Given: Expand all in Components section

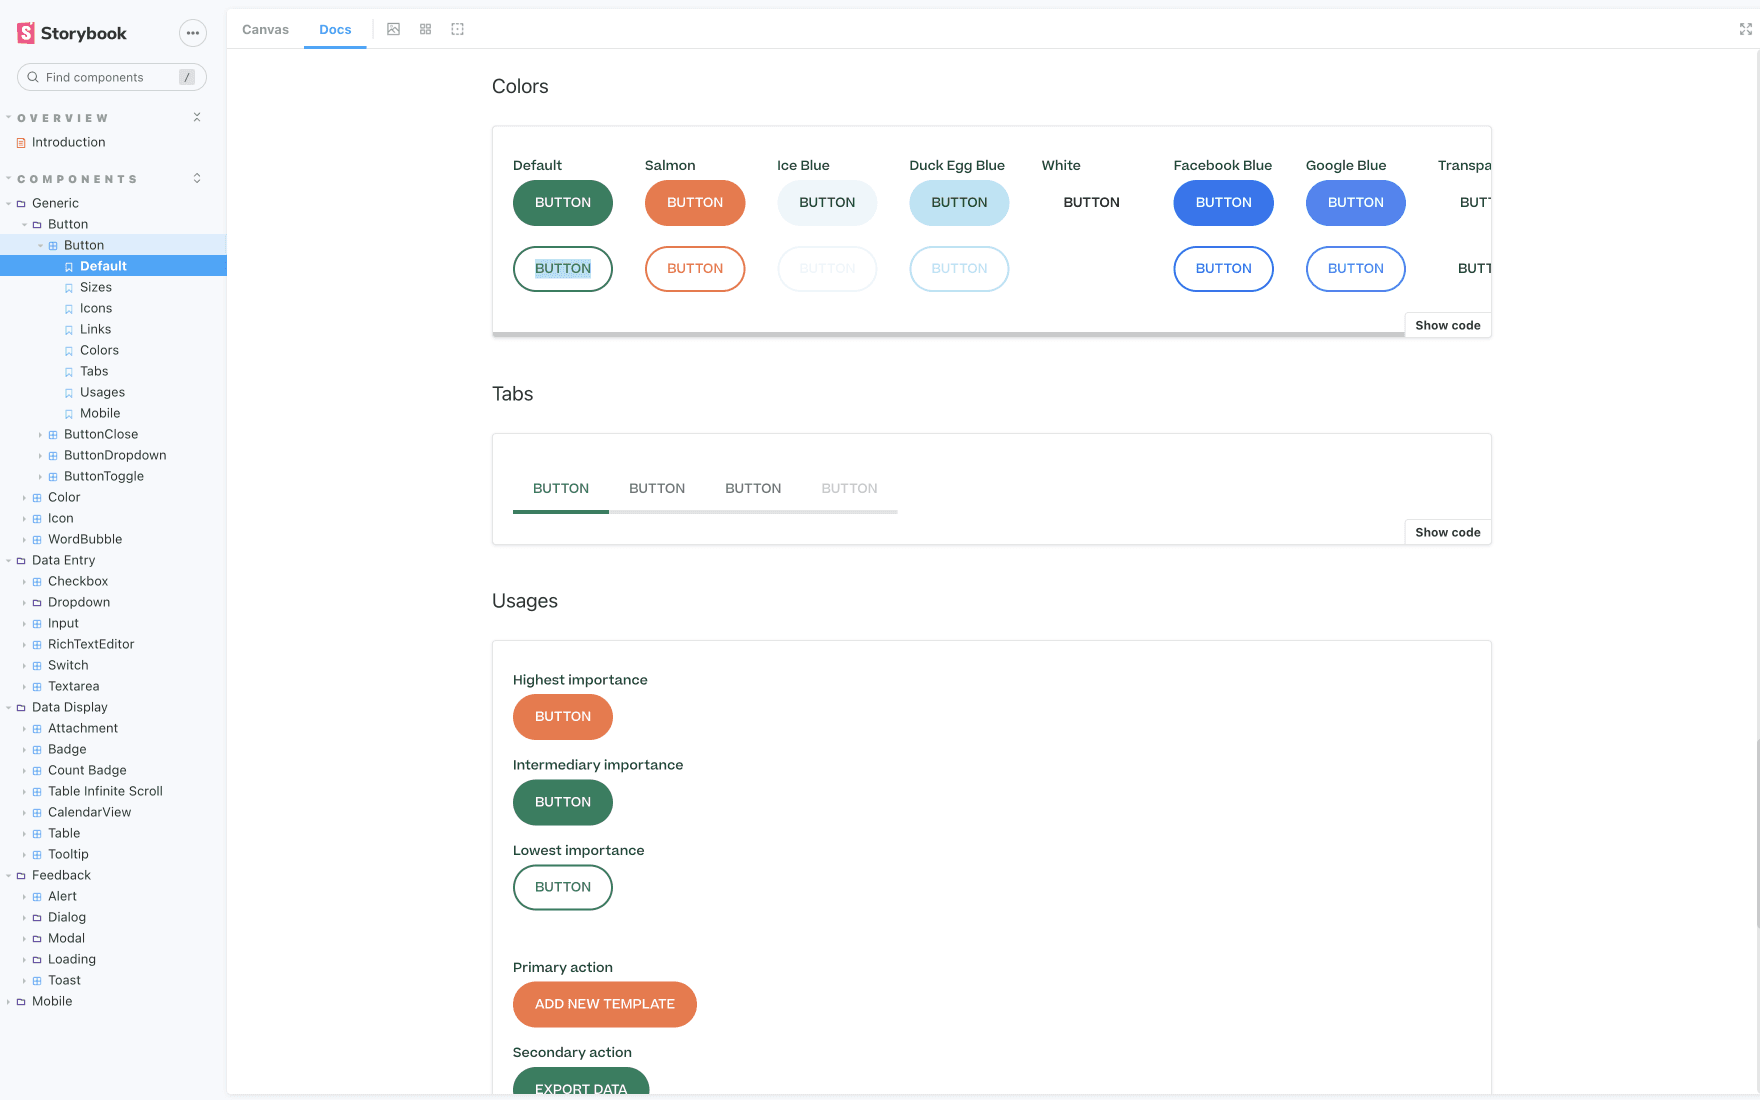Looking at the screenshot, I should point(197,178).
